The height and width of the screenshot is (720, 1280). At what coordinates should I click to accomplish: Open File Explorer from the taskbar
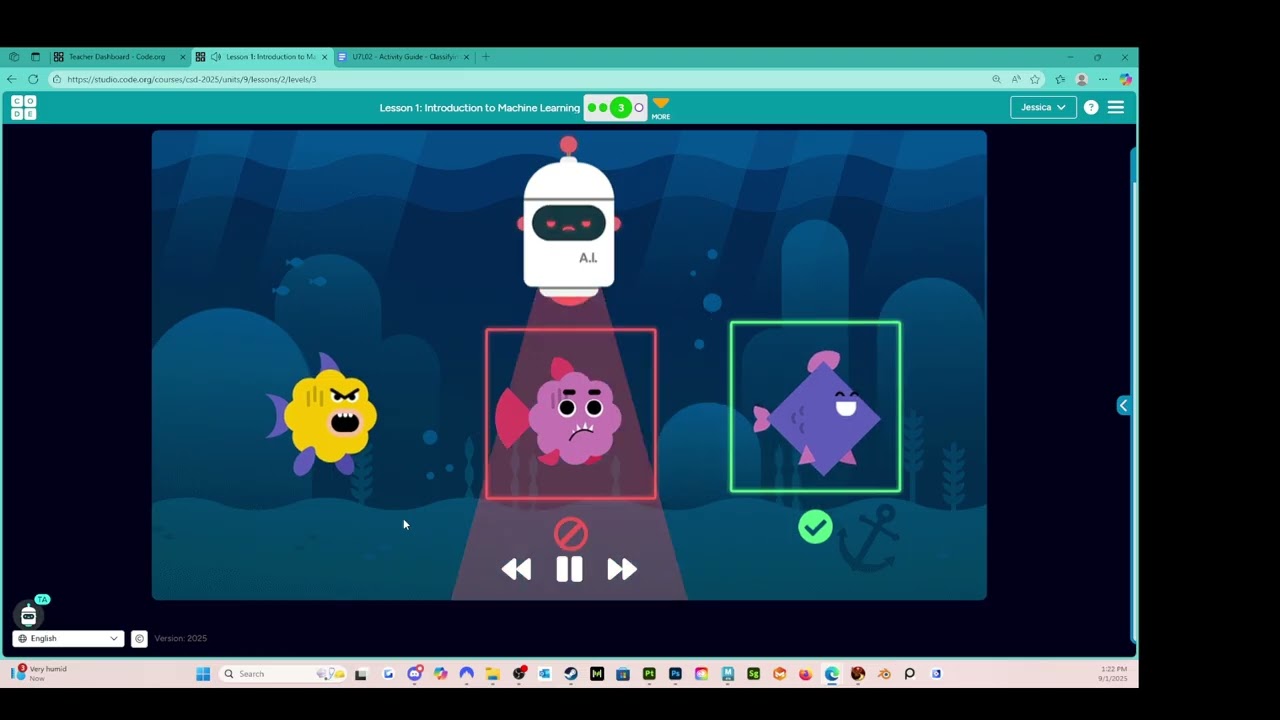click(x=493, y=674)
